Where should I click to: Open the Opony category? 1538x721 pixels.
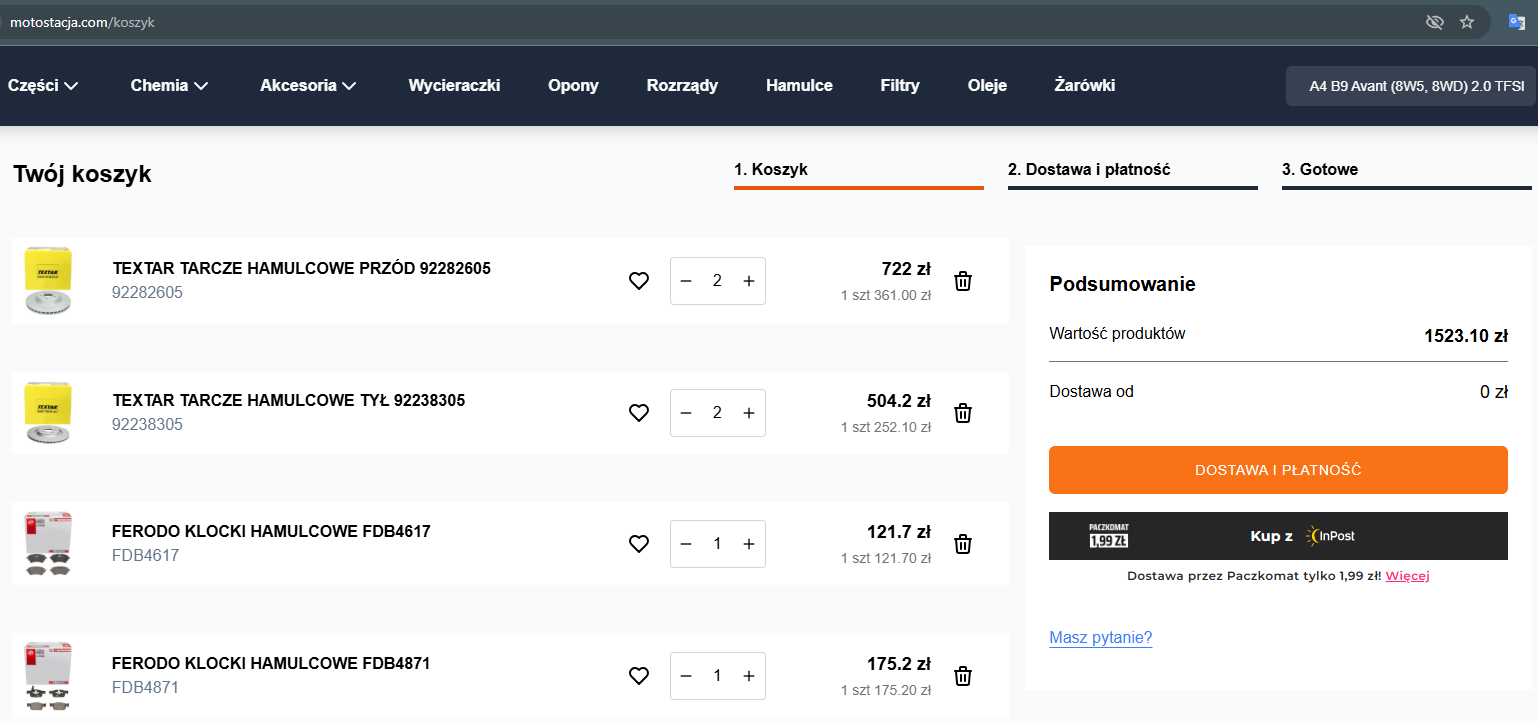573,86
